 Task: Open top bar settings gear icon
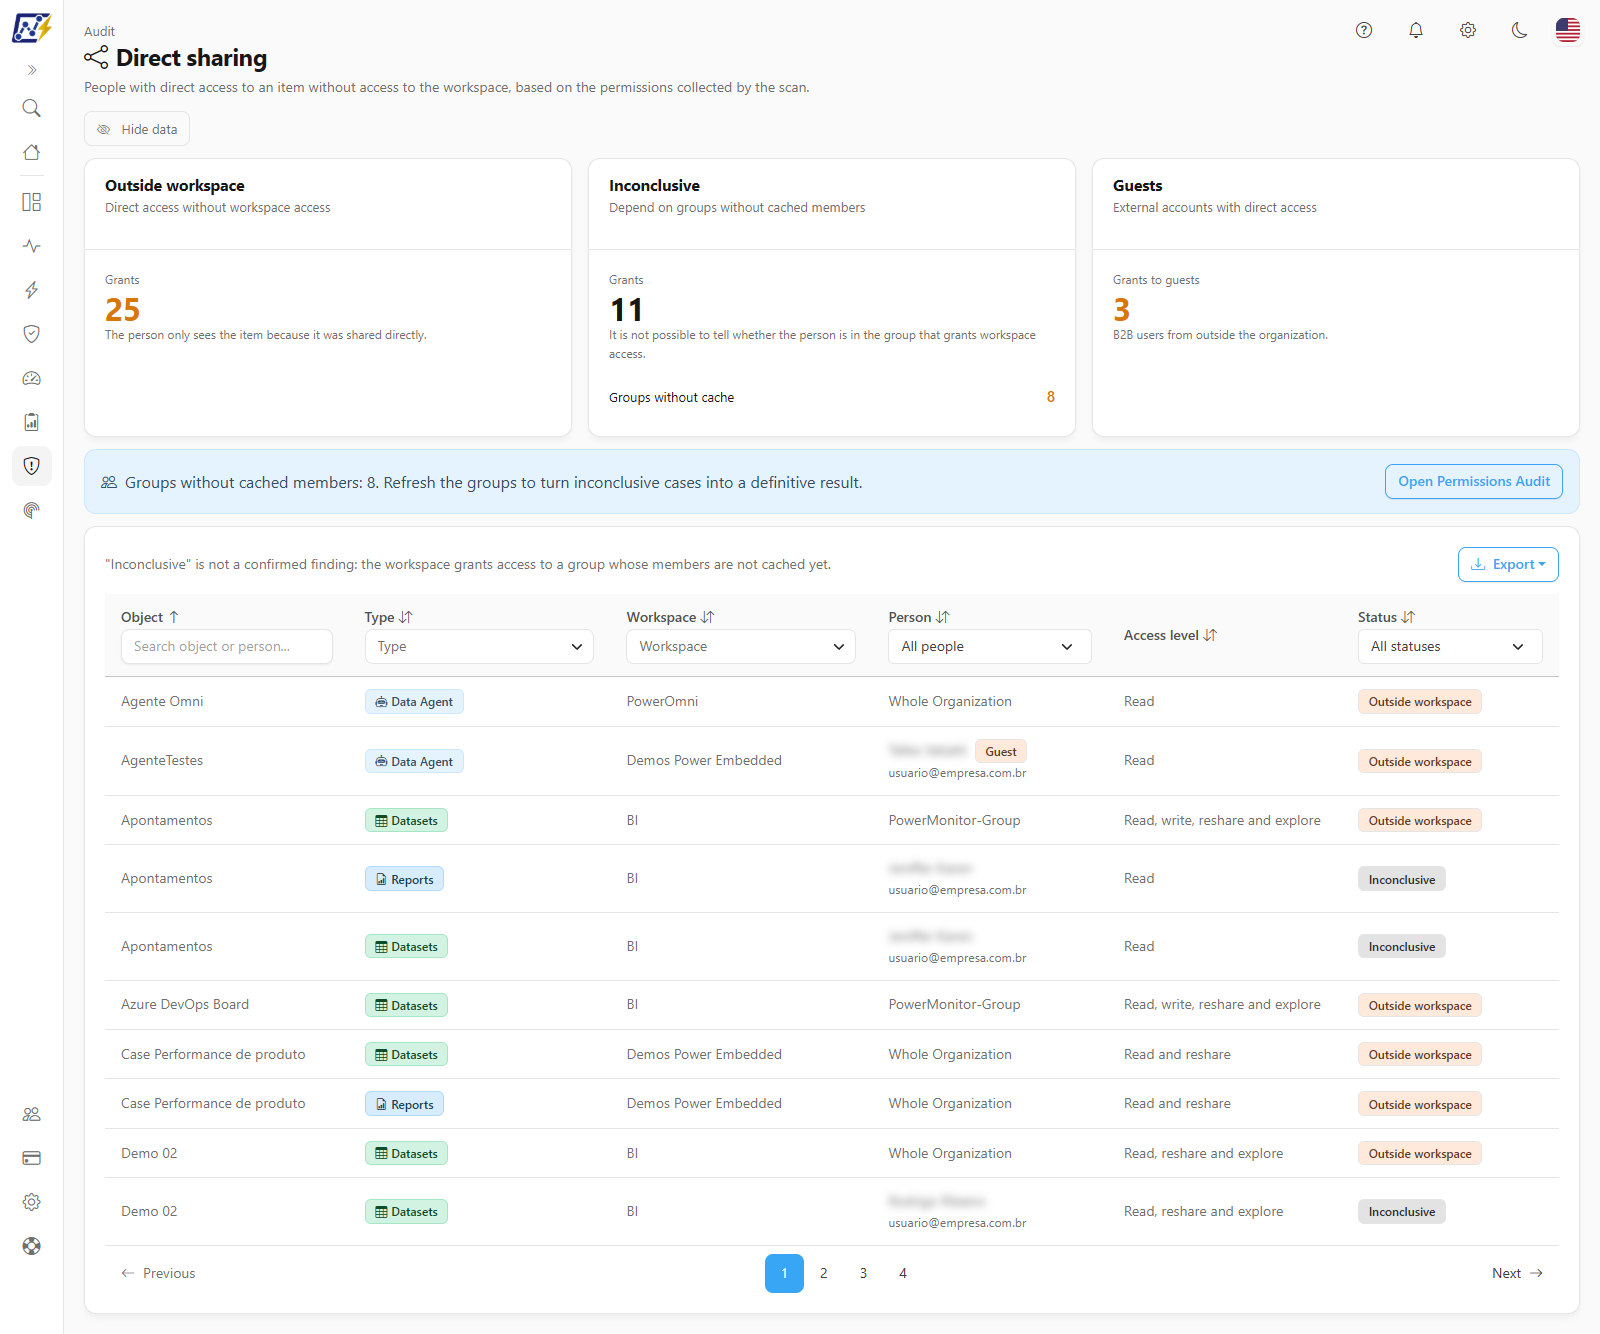(1468, 30)
